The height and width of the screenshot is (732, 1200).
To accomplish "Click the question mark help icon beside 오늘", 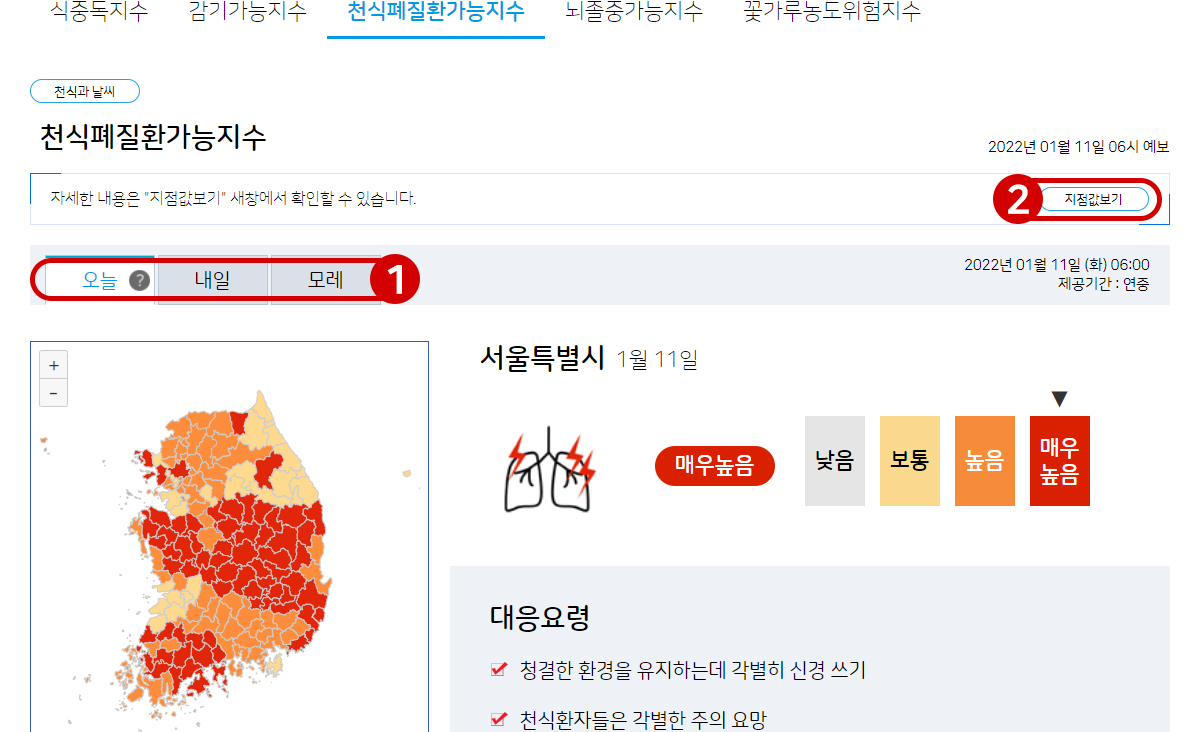I will click(140, 281).
